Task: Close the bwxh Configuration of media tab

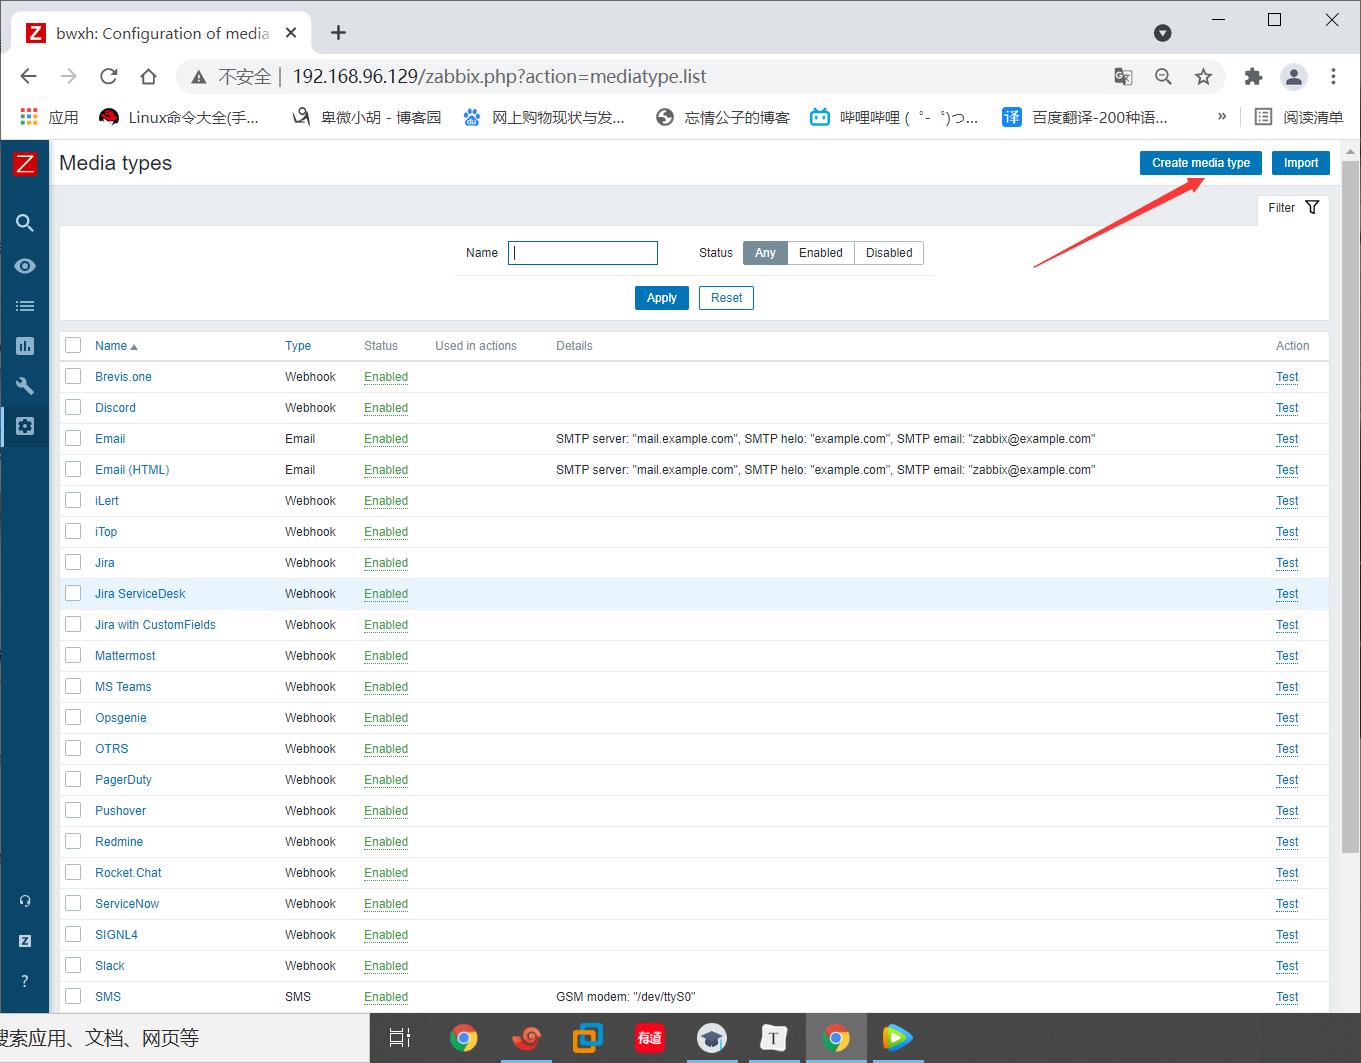Action: (291, 33)
